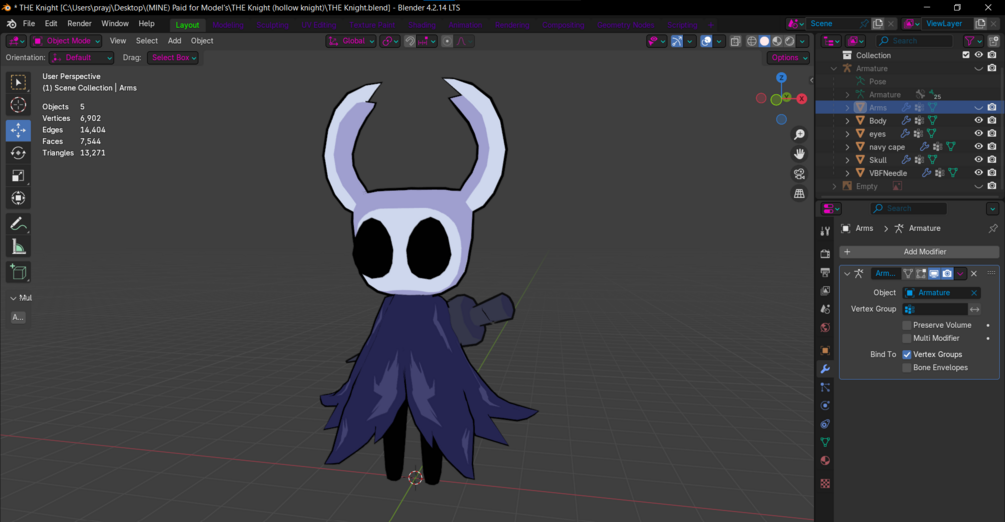The width and height of the screenshot is (1005, 522).
Task: Open the Tool properties tab
Action: [x=825, y=231]
